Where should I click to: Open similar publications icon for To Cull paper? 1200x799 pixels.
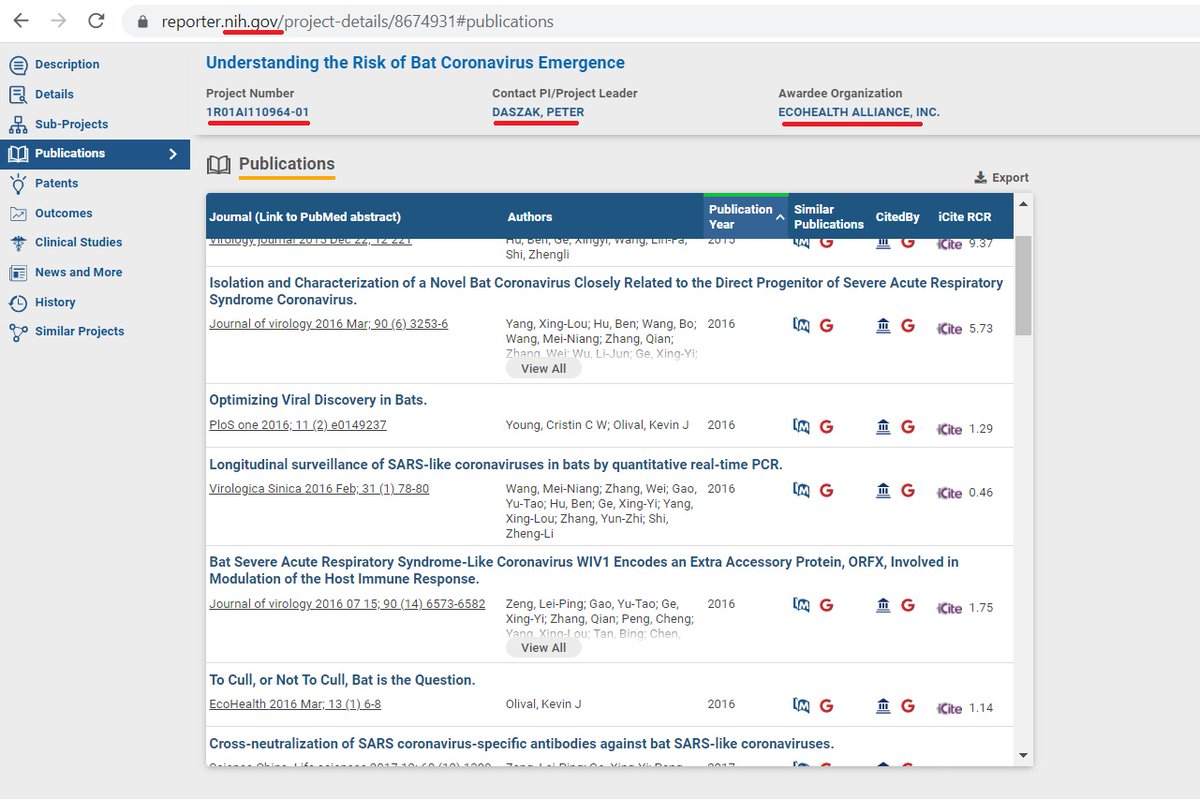(801, 705)
